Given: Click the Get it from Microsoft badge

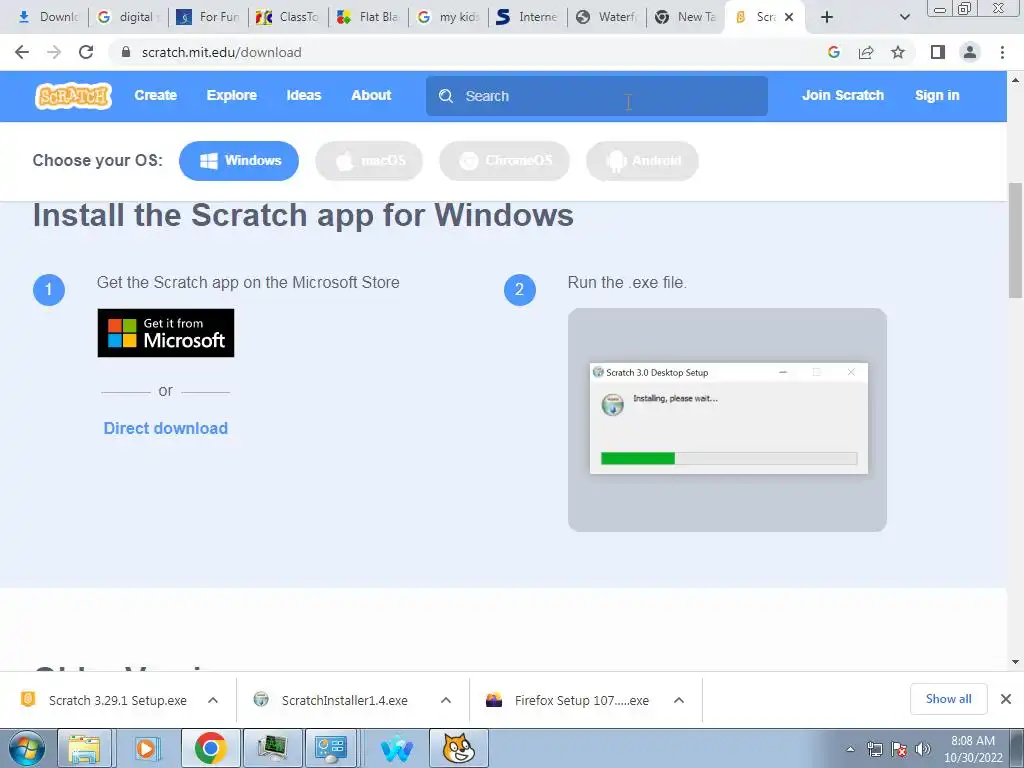Looking at the screenshot, I should click(x=166, y=333).
